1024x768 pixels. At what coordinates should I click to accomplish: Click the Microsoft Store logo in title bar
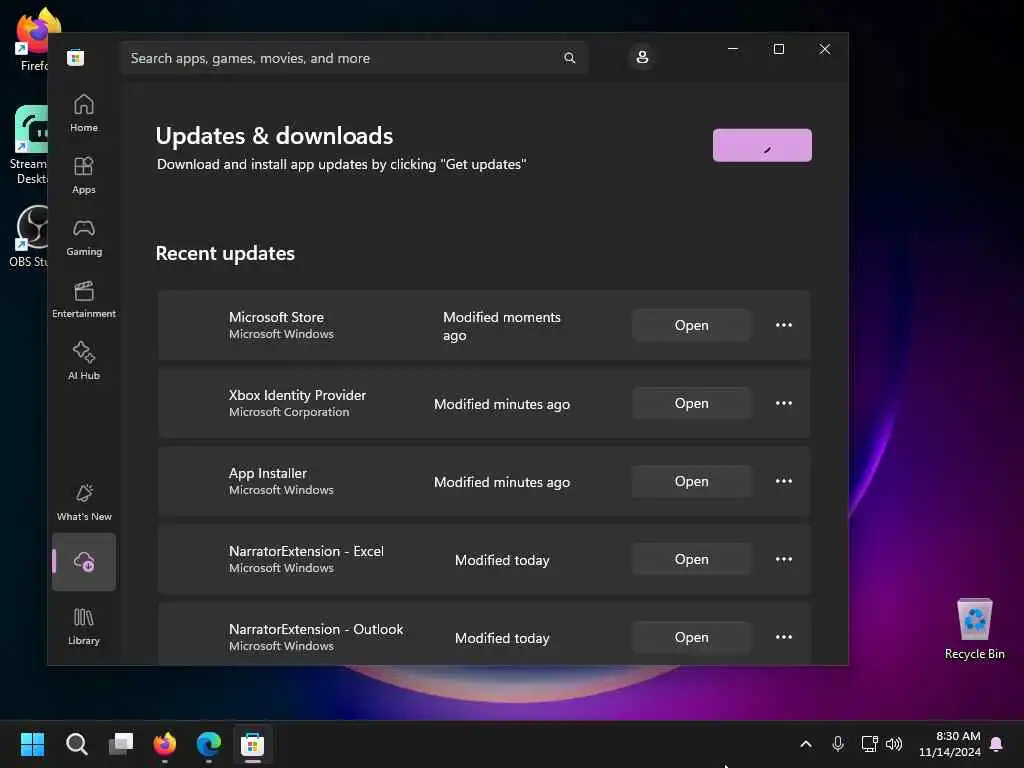click(x=76, y=58)
